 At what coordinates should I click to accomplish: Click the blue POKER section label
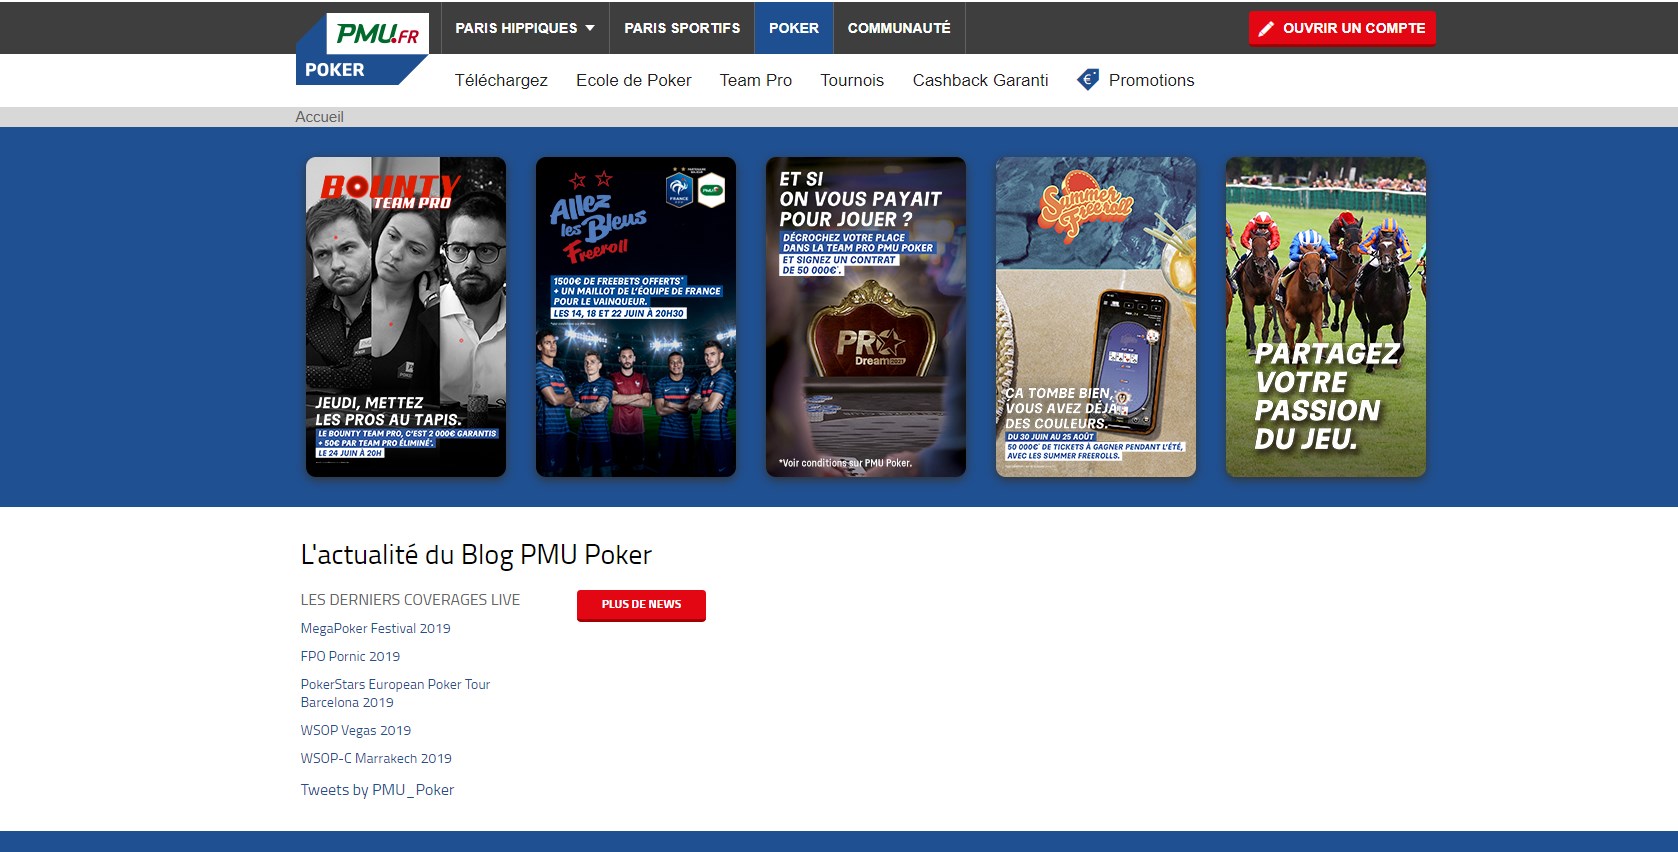click(335, 70)
